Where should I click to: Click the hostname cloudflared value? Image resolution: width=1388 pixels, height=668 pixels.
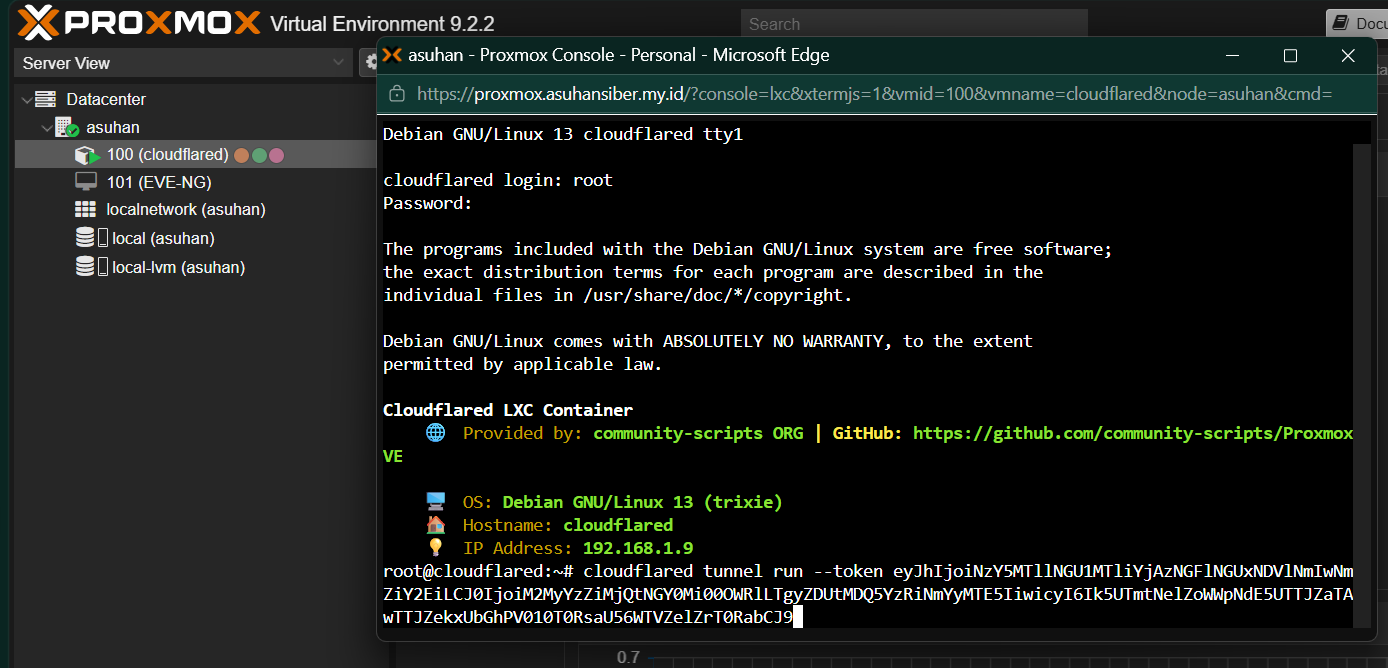[x=618, y=525]
